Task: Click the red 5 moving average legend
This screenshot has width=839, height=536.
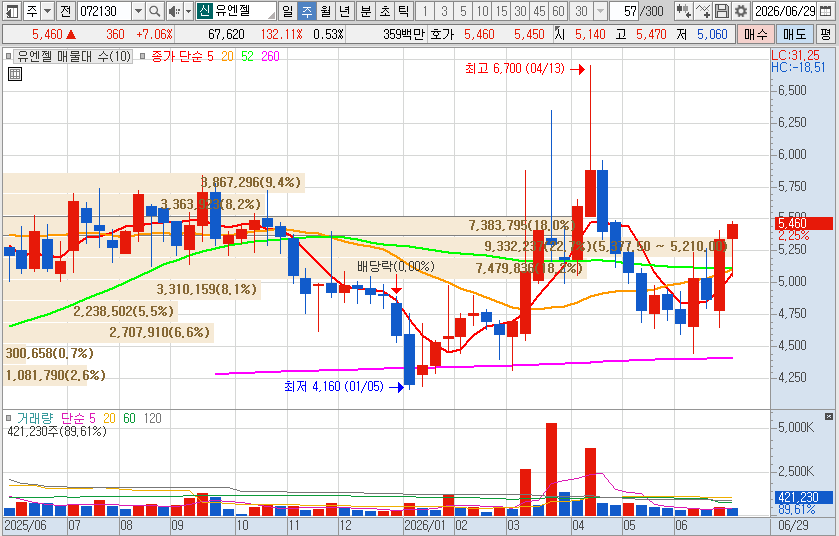Action: click(x=210, y=56)
